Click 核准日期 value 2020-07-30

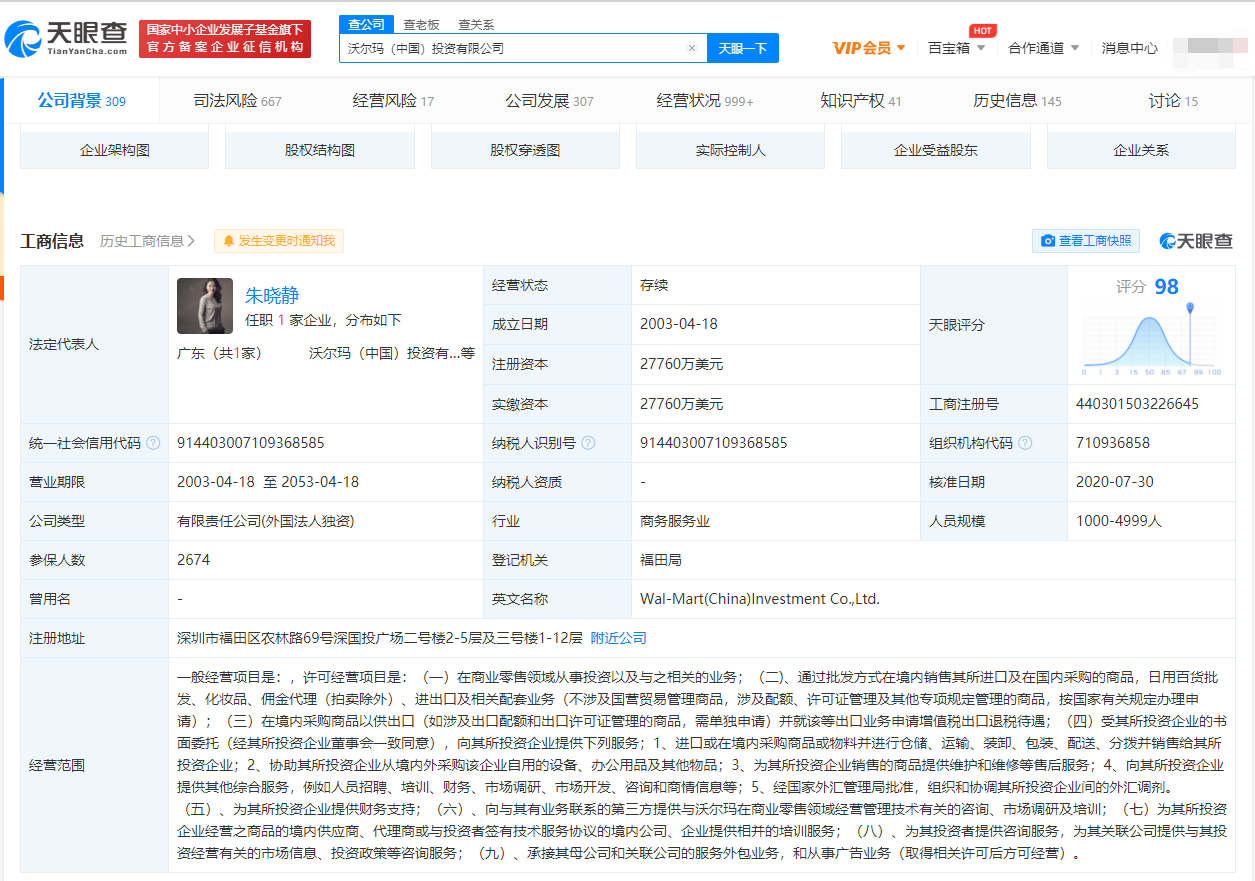1115,482
